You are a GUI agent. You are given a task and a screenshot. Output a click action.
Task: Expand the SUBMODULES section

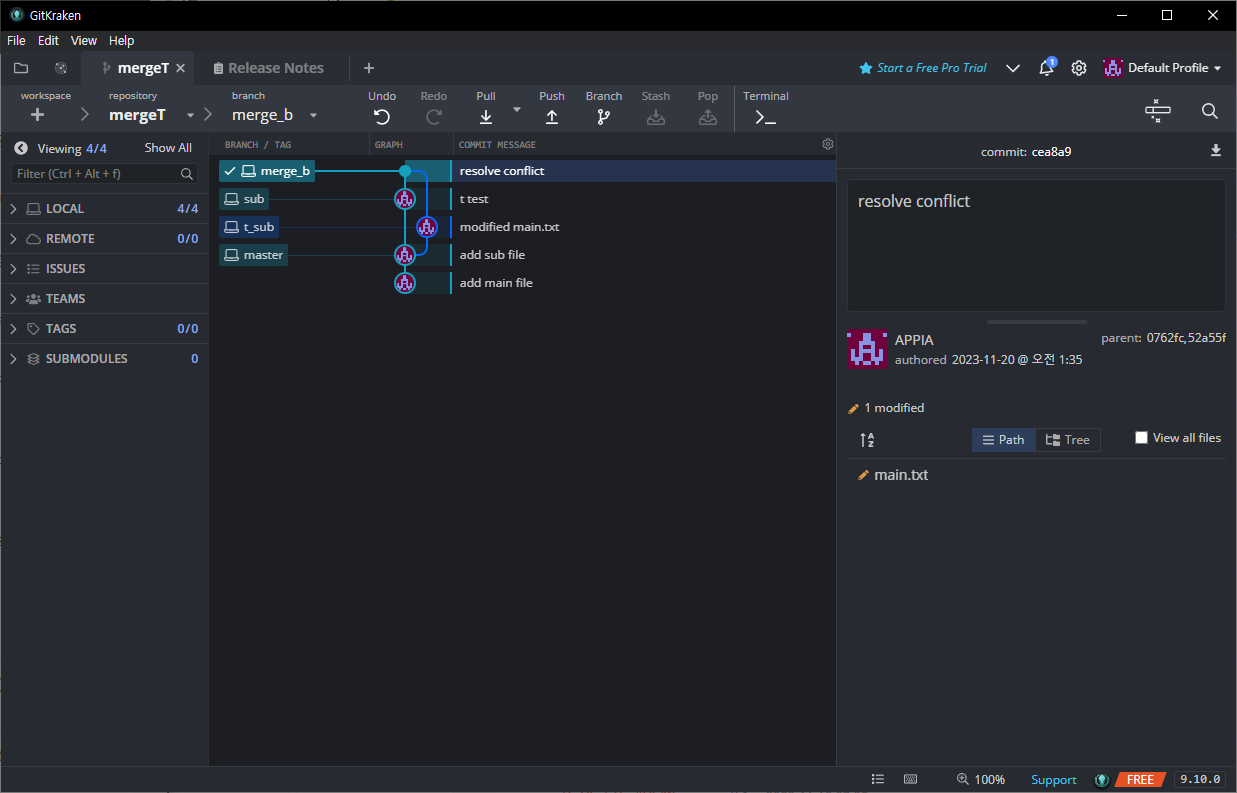pyautogui.click(x=104, y=359)
